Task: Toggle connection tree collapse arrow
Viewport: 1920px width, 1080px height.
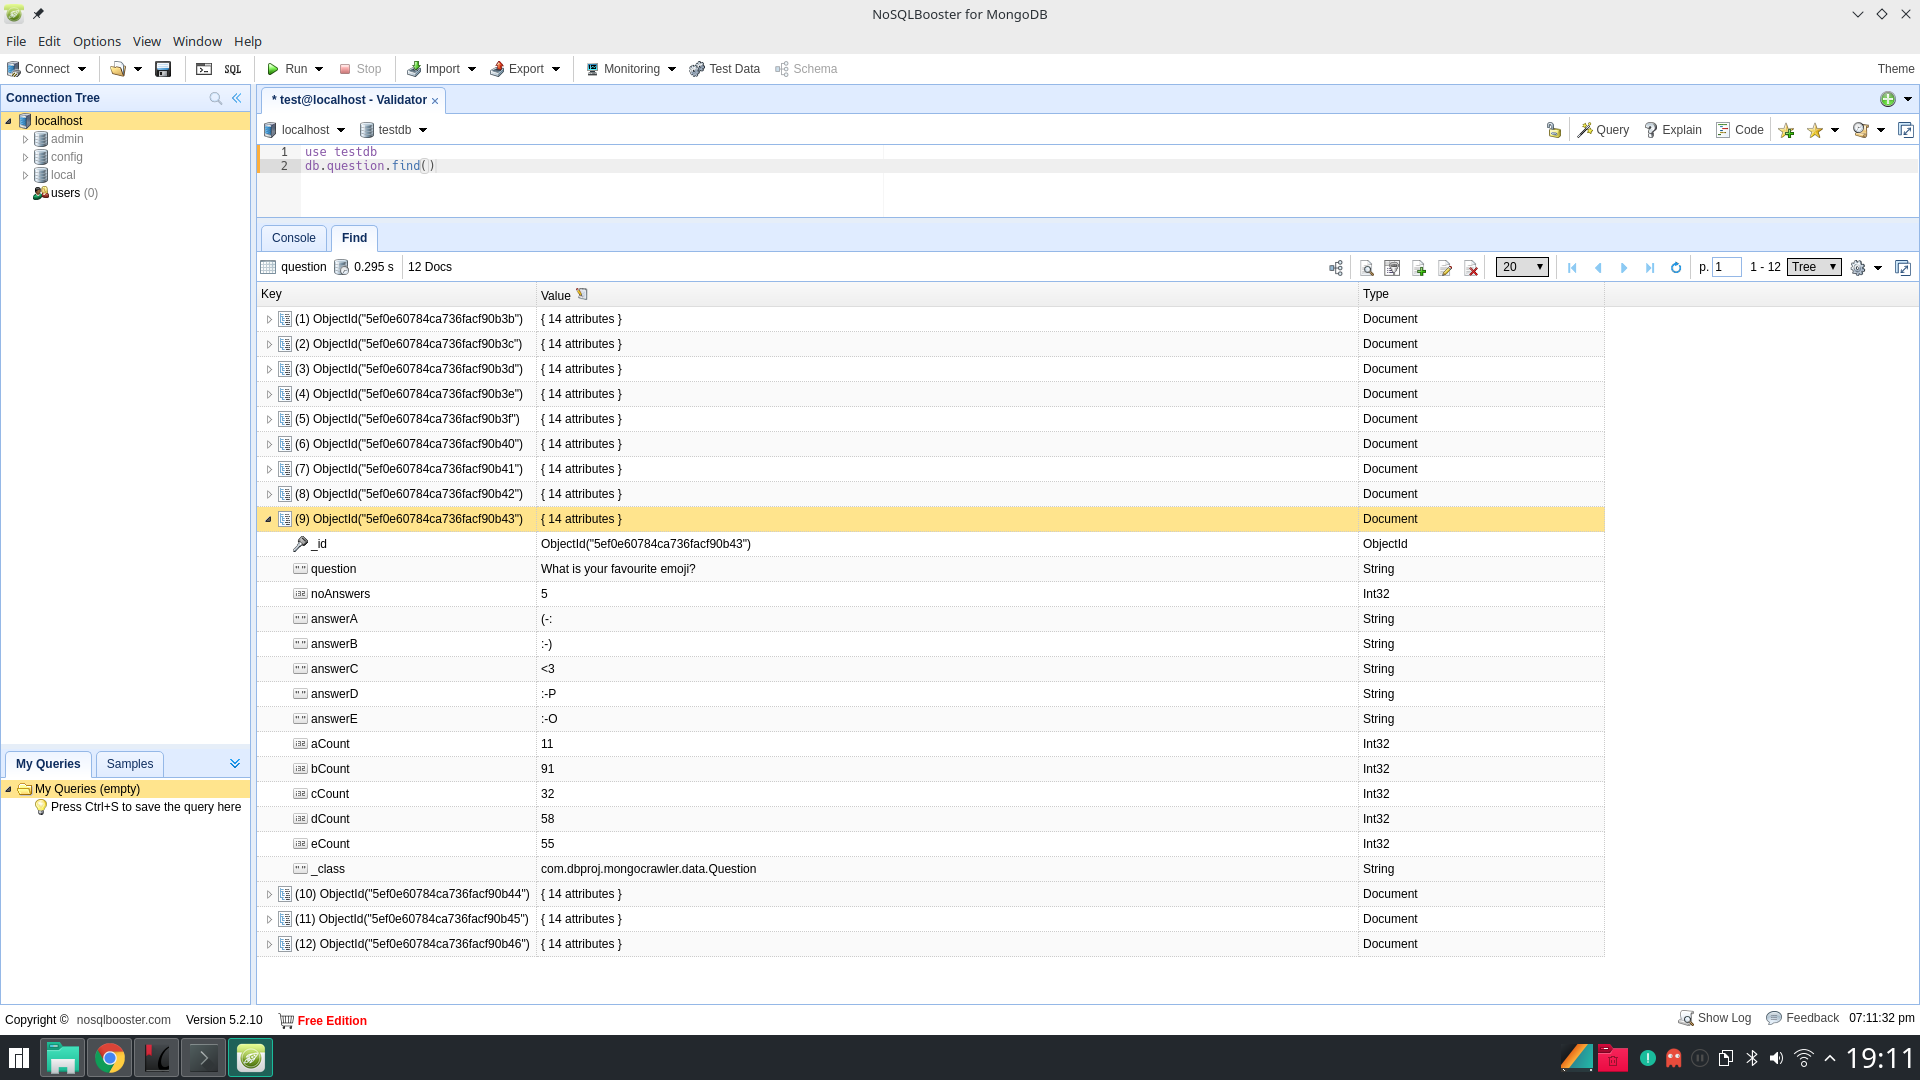Action: (236, 96)
